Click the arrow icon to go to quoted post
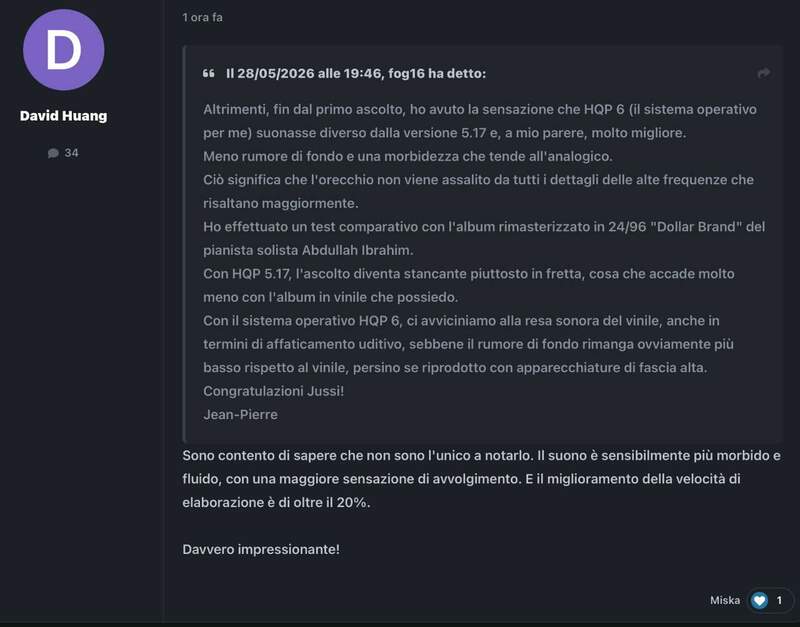This screenshot has height=627, width=800. 763,73
